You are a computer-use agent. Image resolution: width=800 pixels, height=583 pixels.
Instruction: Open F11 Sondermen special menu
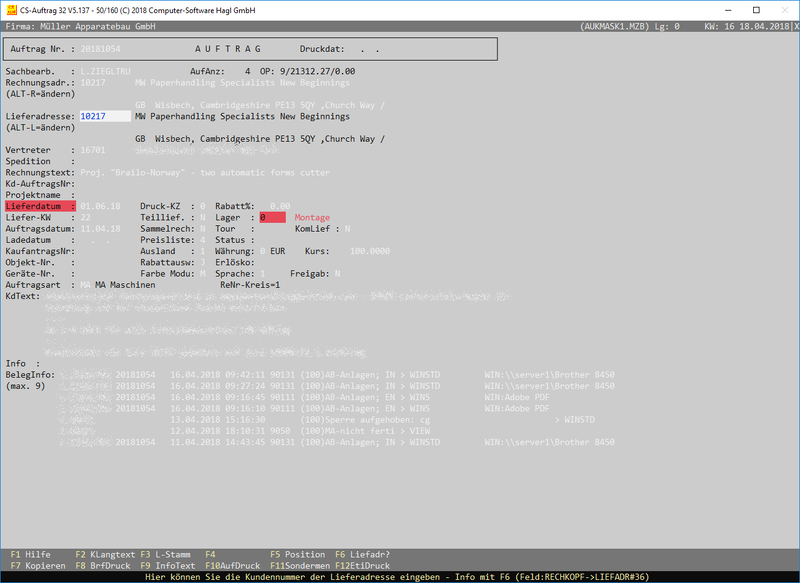301,565
